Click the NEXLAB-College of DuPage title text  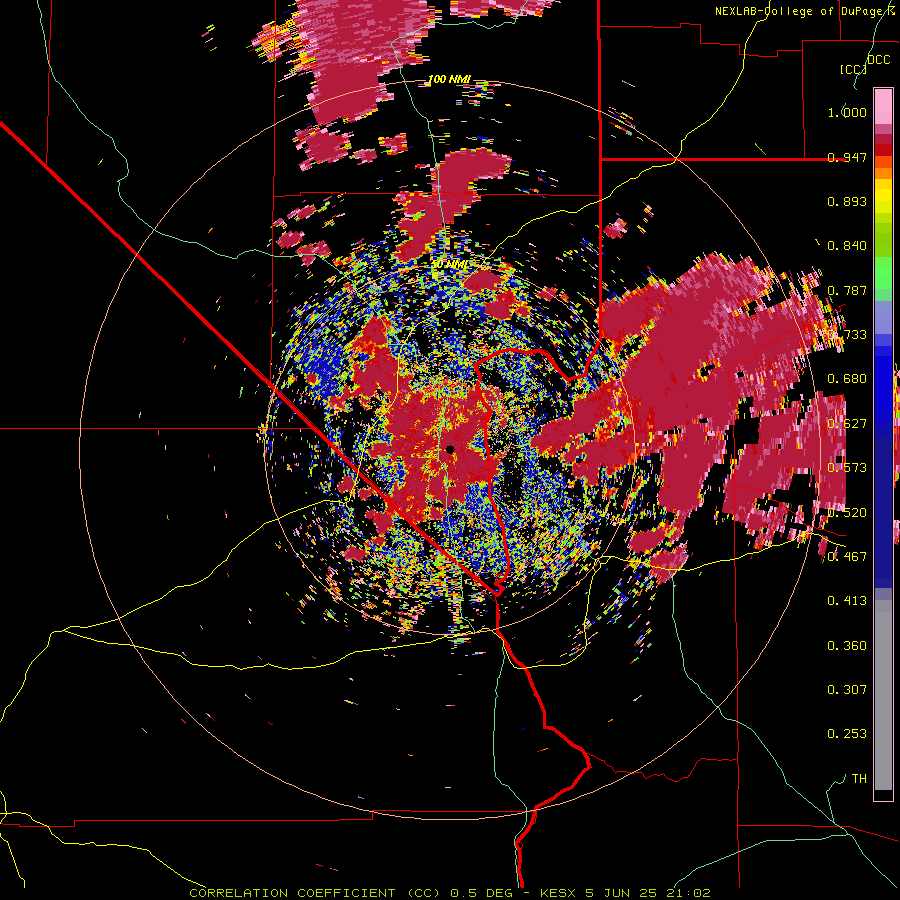[x=804, y=11]
